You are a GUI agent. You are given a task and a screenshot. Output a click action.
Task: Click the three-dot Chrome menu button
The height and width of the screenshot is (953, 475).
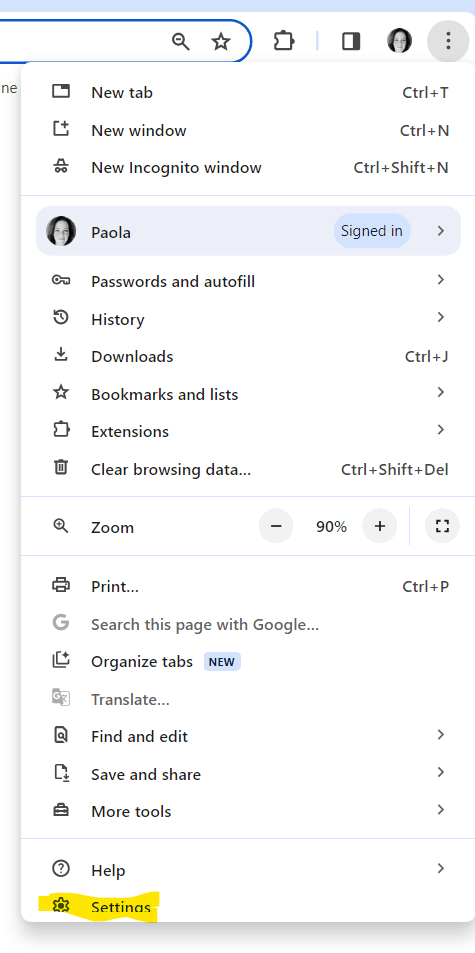[x=448, y=41]
